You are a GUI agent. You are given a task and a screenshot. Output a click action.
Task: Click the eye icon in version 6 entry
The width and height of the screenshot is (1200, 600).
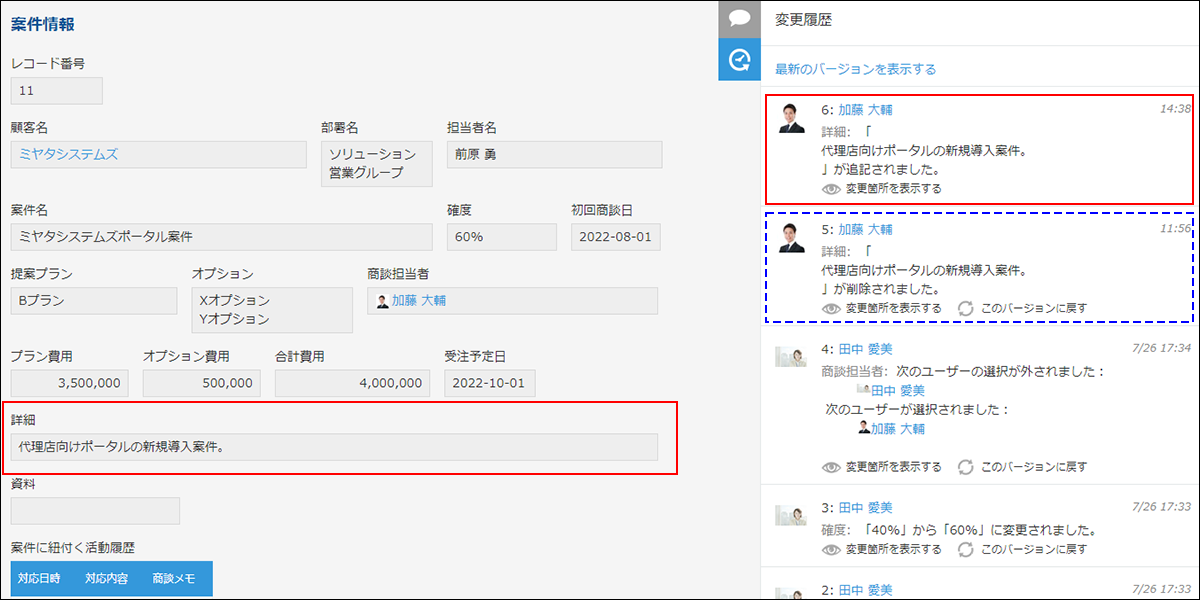tap(830, 188)
